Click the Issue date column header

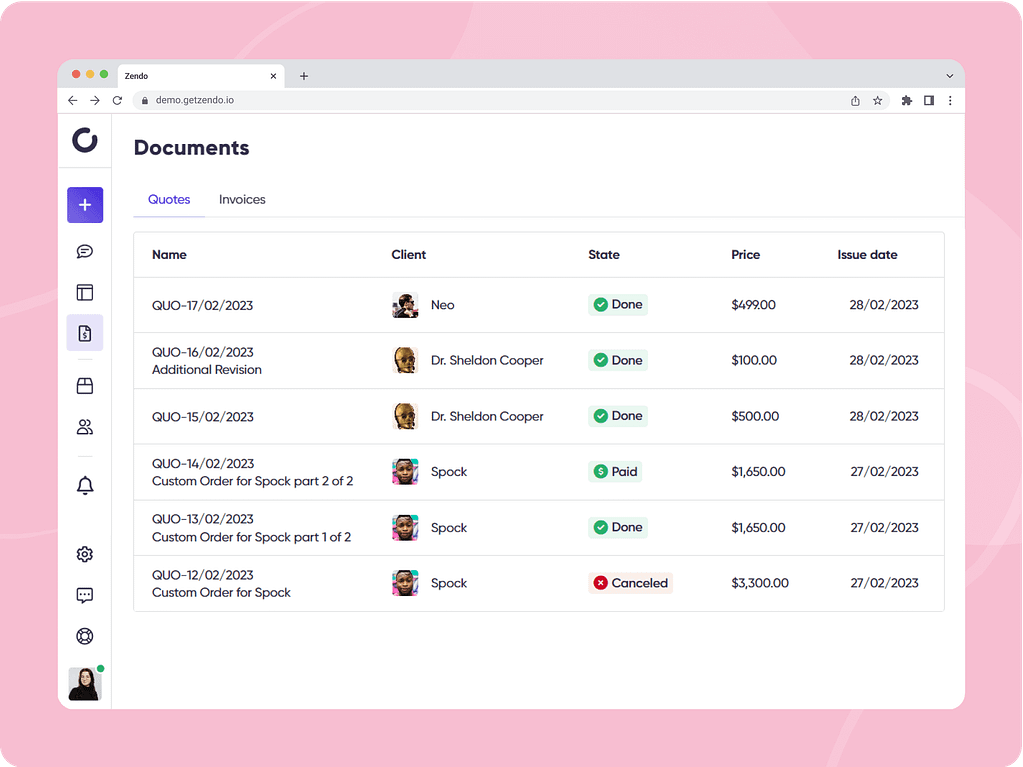pyautogui.click(x=867, y=255)
